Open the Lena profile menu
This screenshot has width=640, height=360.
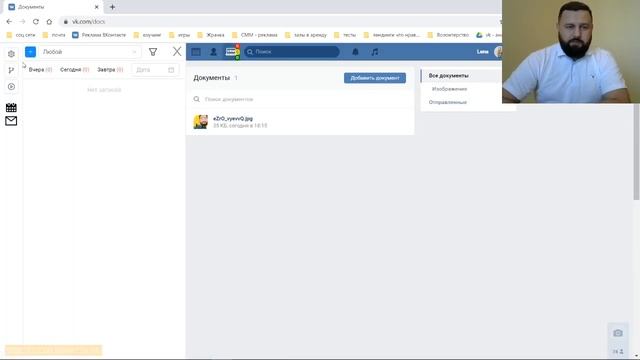(x=489, y=52)
